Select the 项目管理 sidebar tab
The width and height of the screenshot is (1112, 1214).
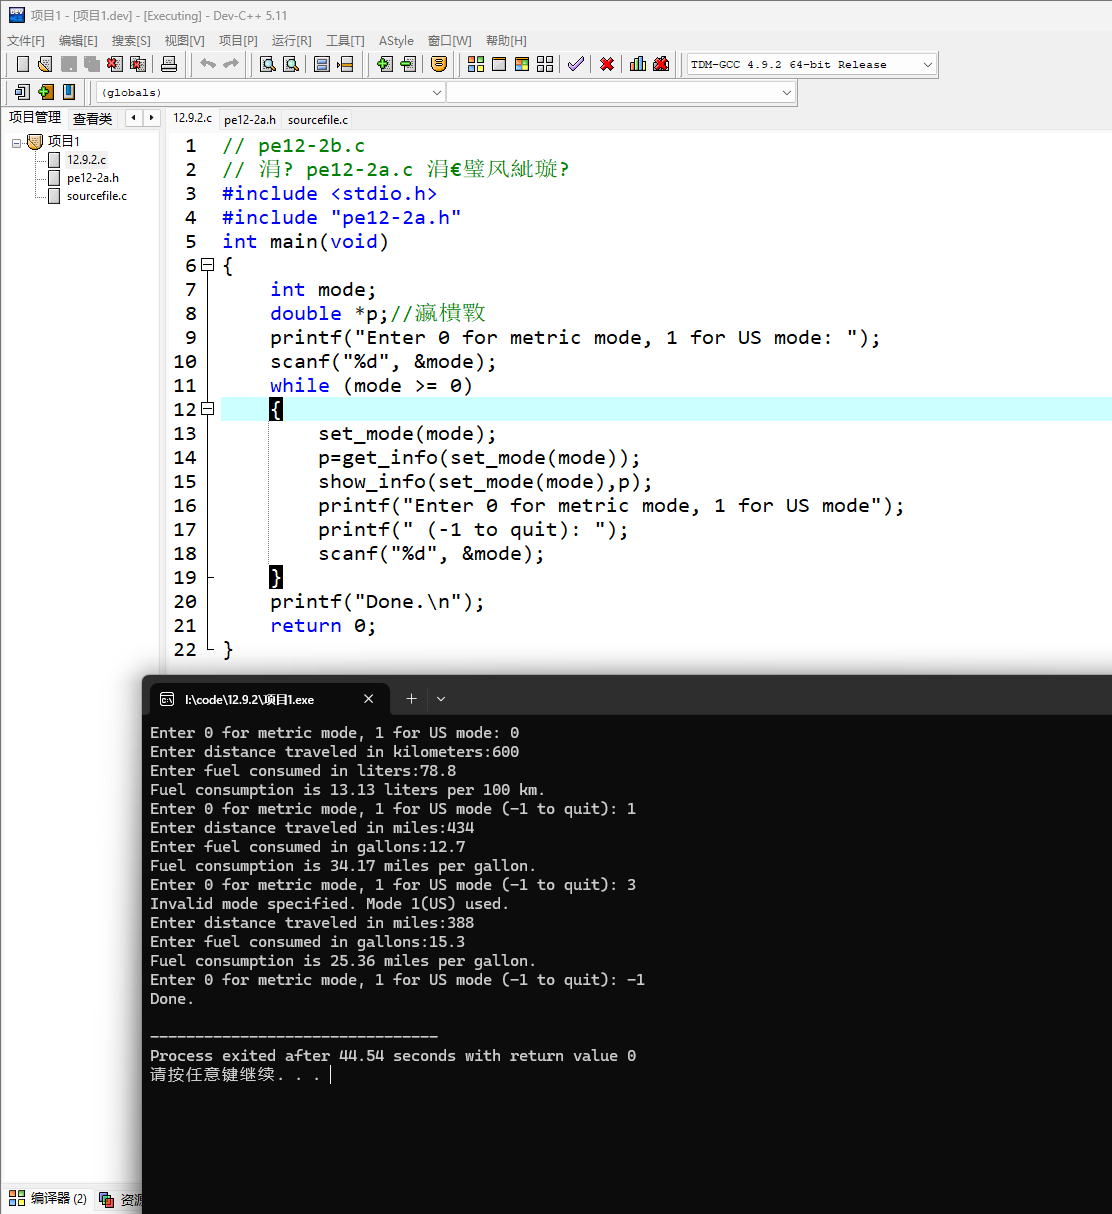pos(35,118)
